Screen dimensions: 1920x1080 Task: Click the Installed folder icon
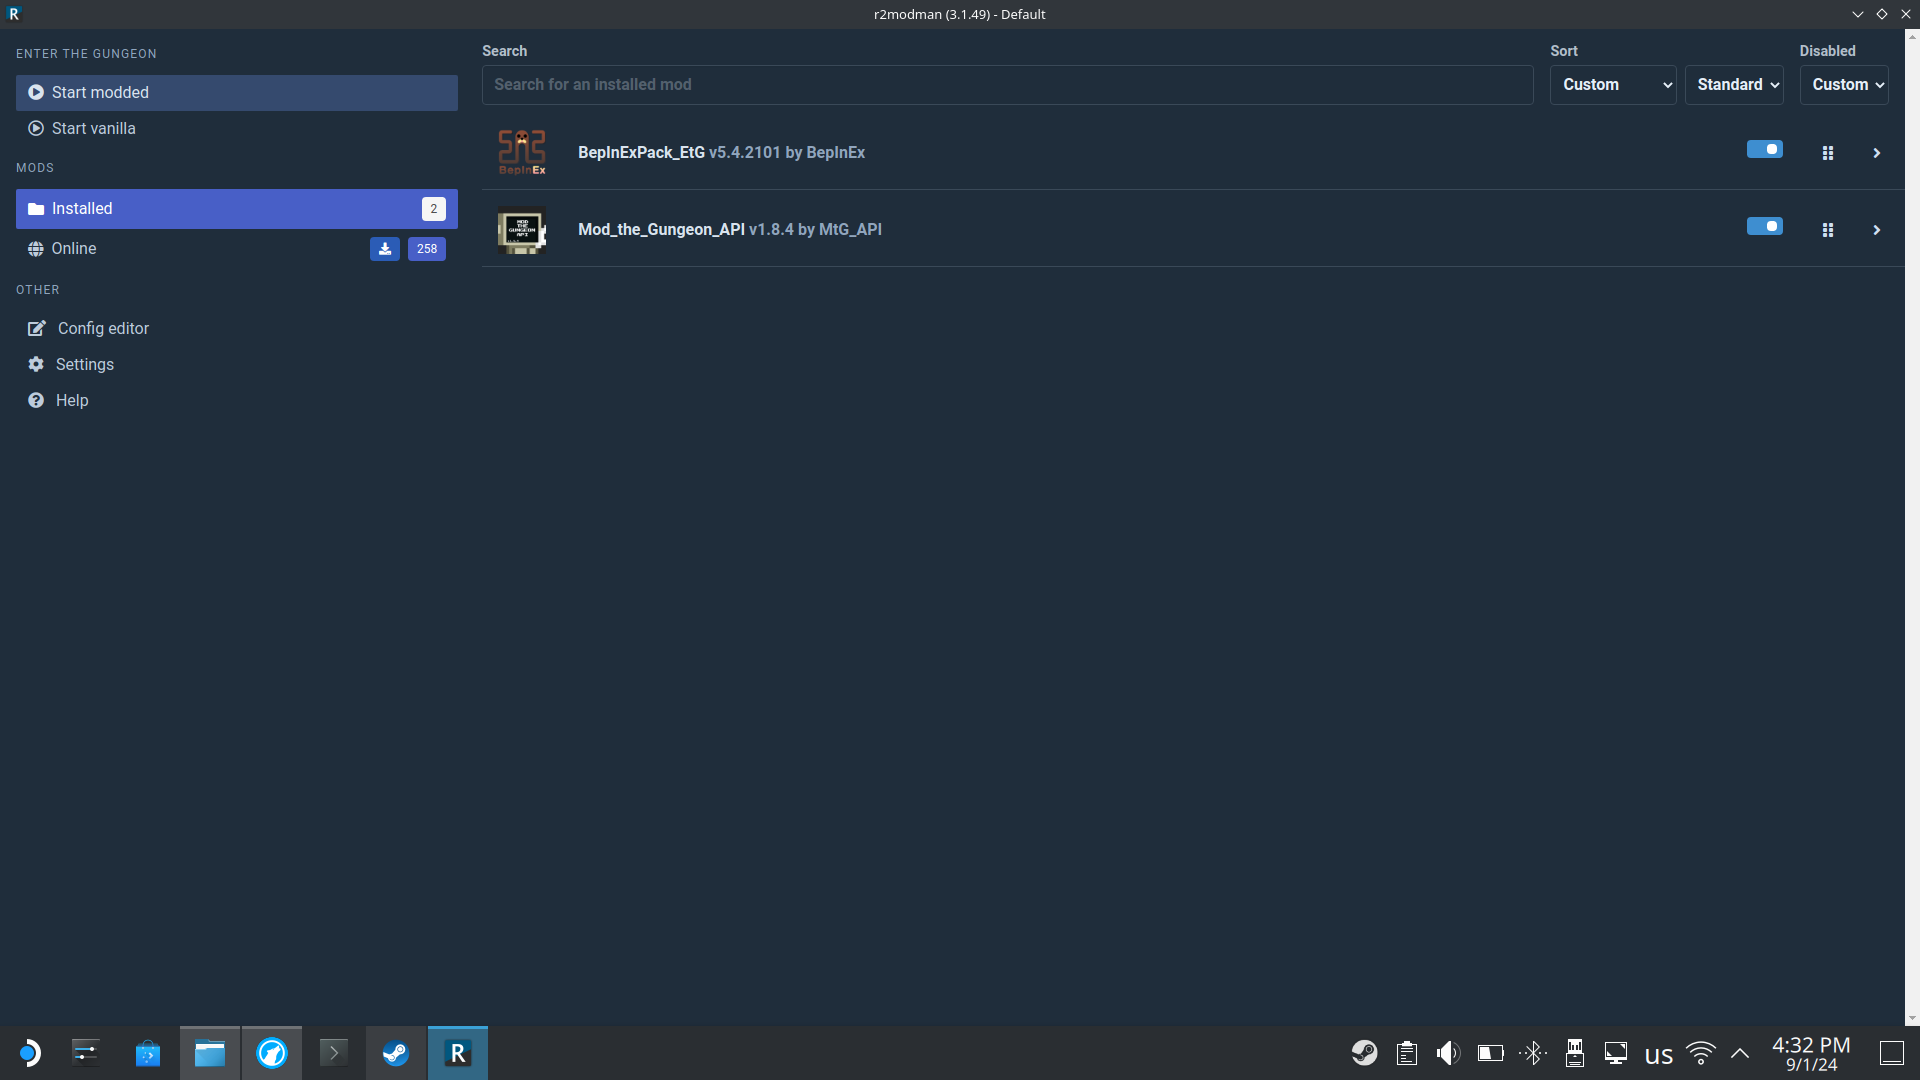coord(36,208)
